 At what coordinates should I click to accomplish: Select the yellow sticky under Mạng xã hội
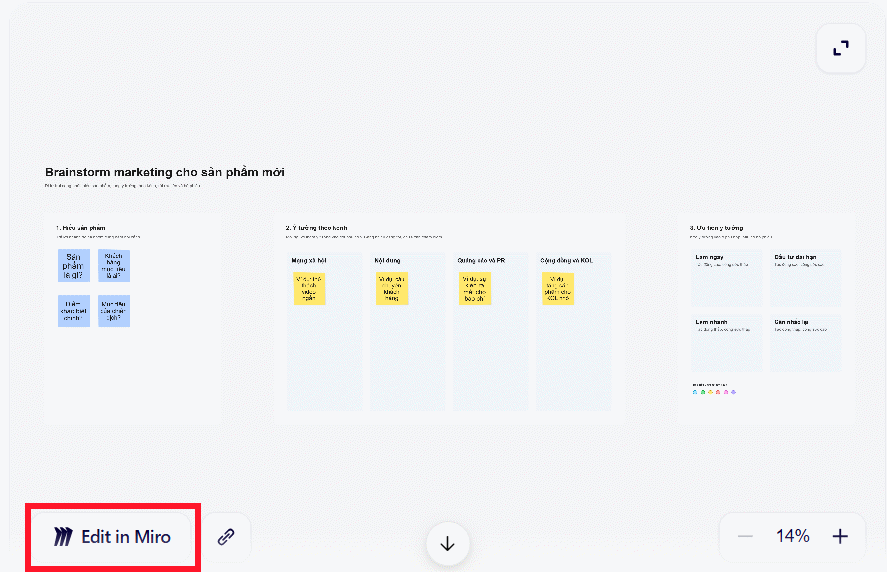309,289
